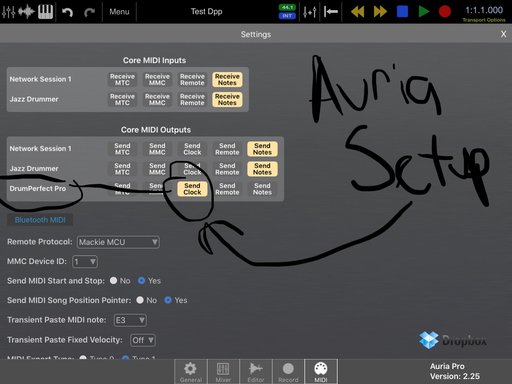
Task: Click the 1:1.1.000 position display
Action: click(x=484, y=10)
